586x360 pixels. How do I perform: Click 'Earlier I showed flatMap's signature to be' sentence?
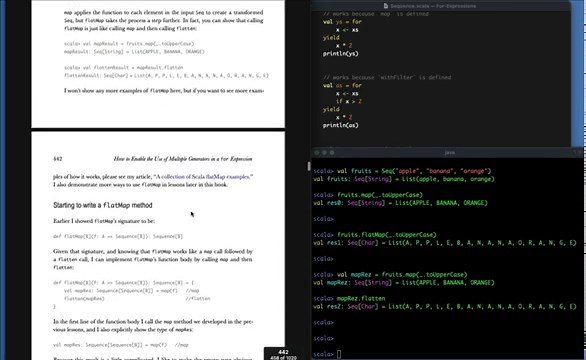[104, 221]
